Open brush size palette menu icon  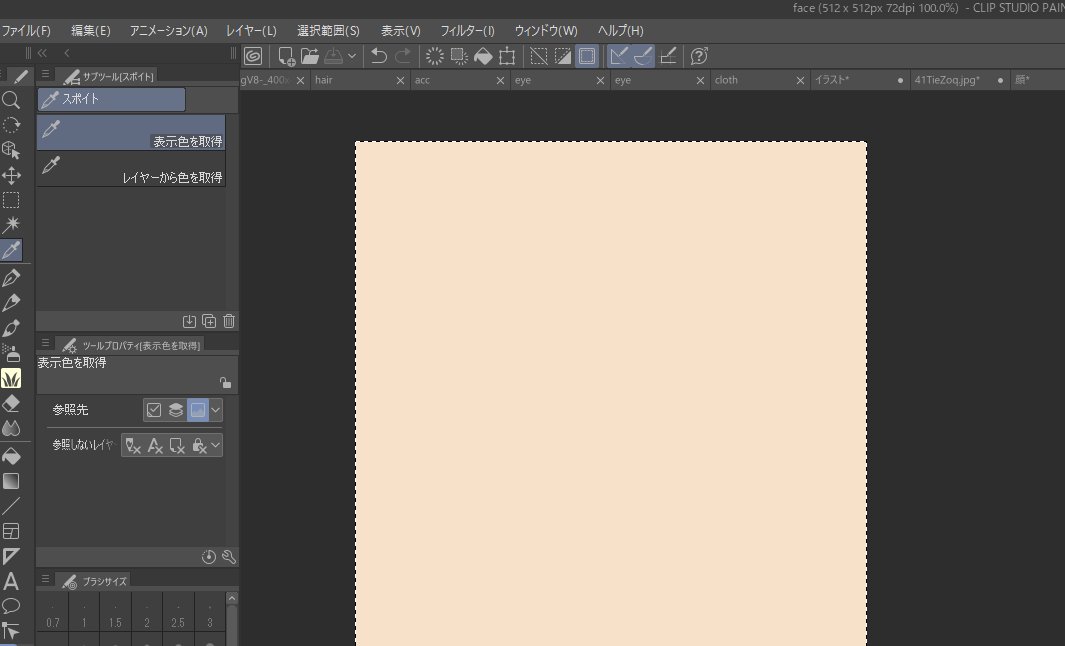pyautogui.click(x=46, y=579)
